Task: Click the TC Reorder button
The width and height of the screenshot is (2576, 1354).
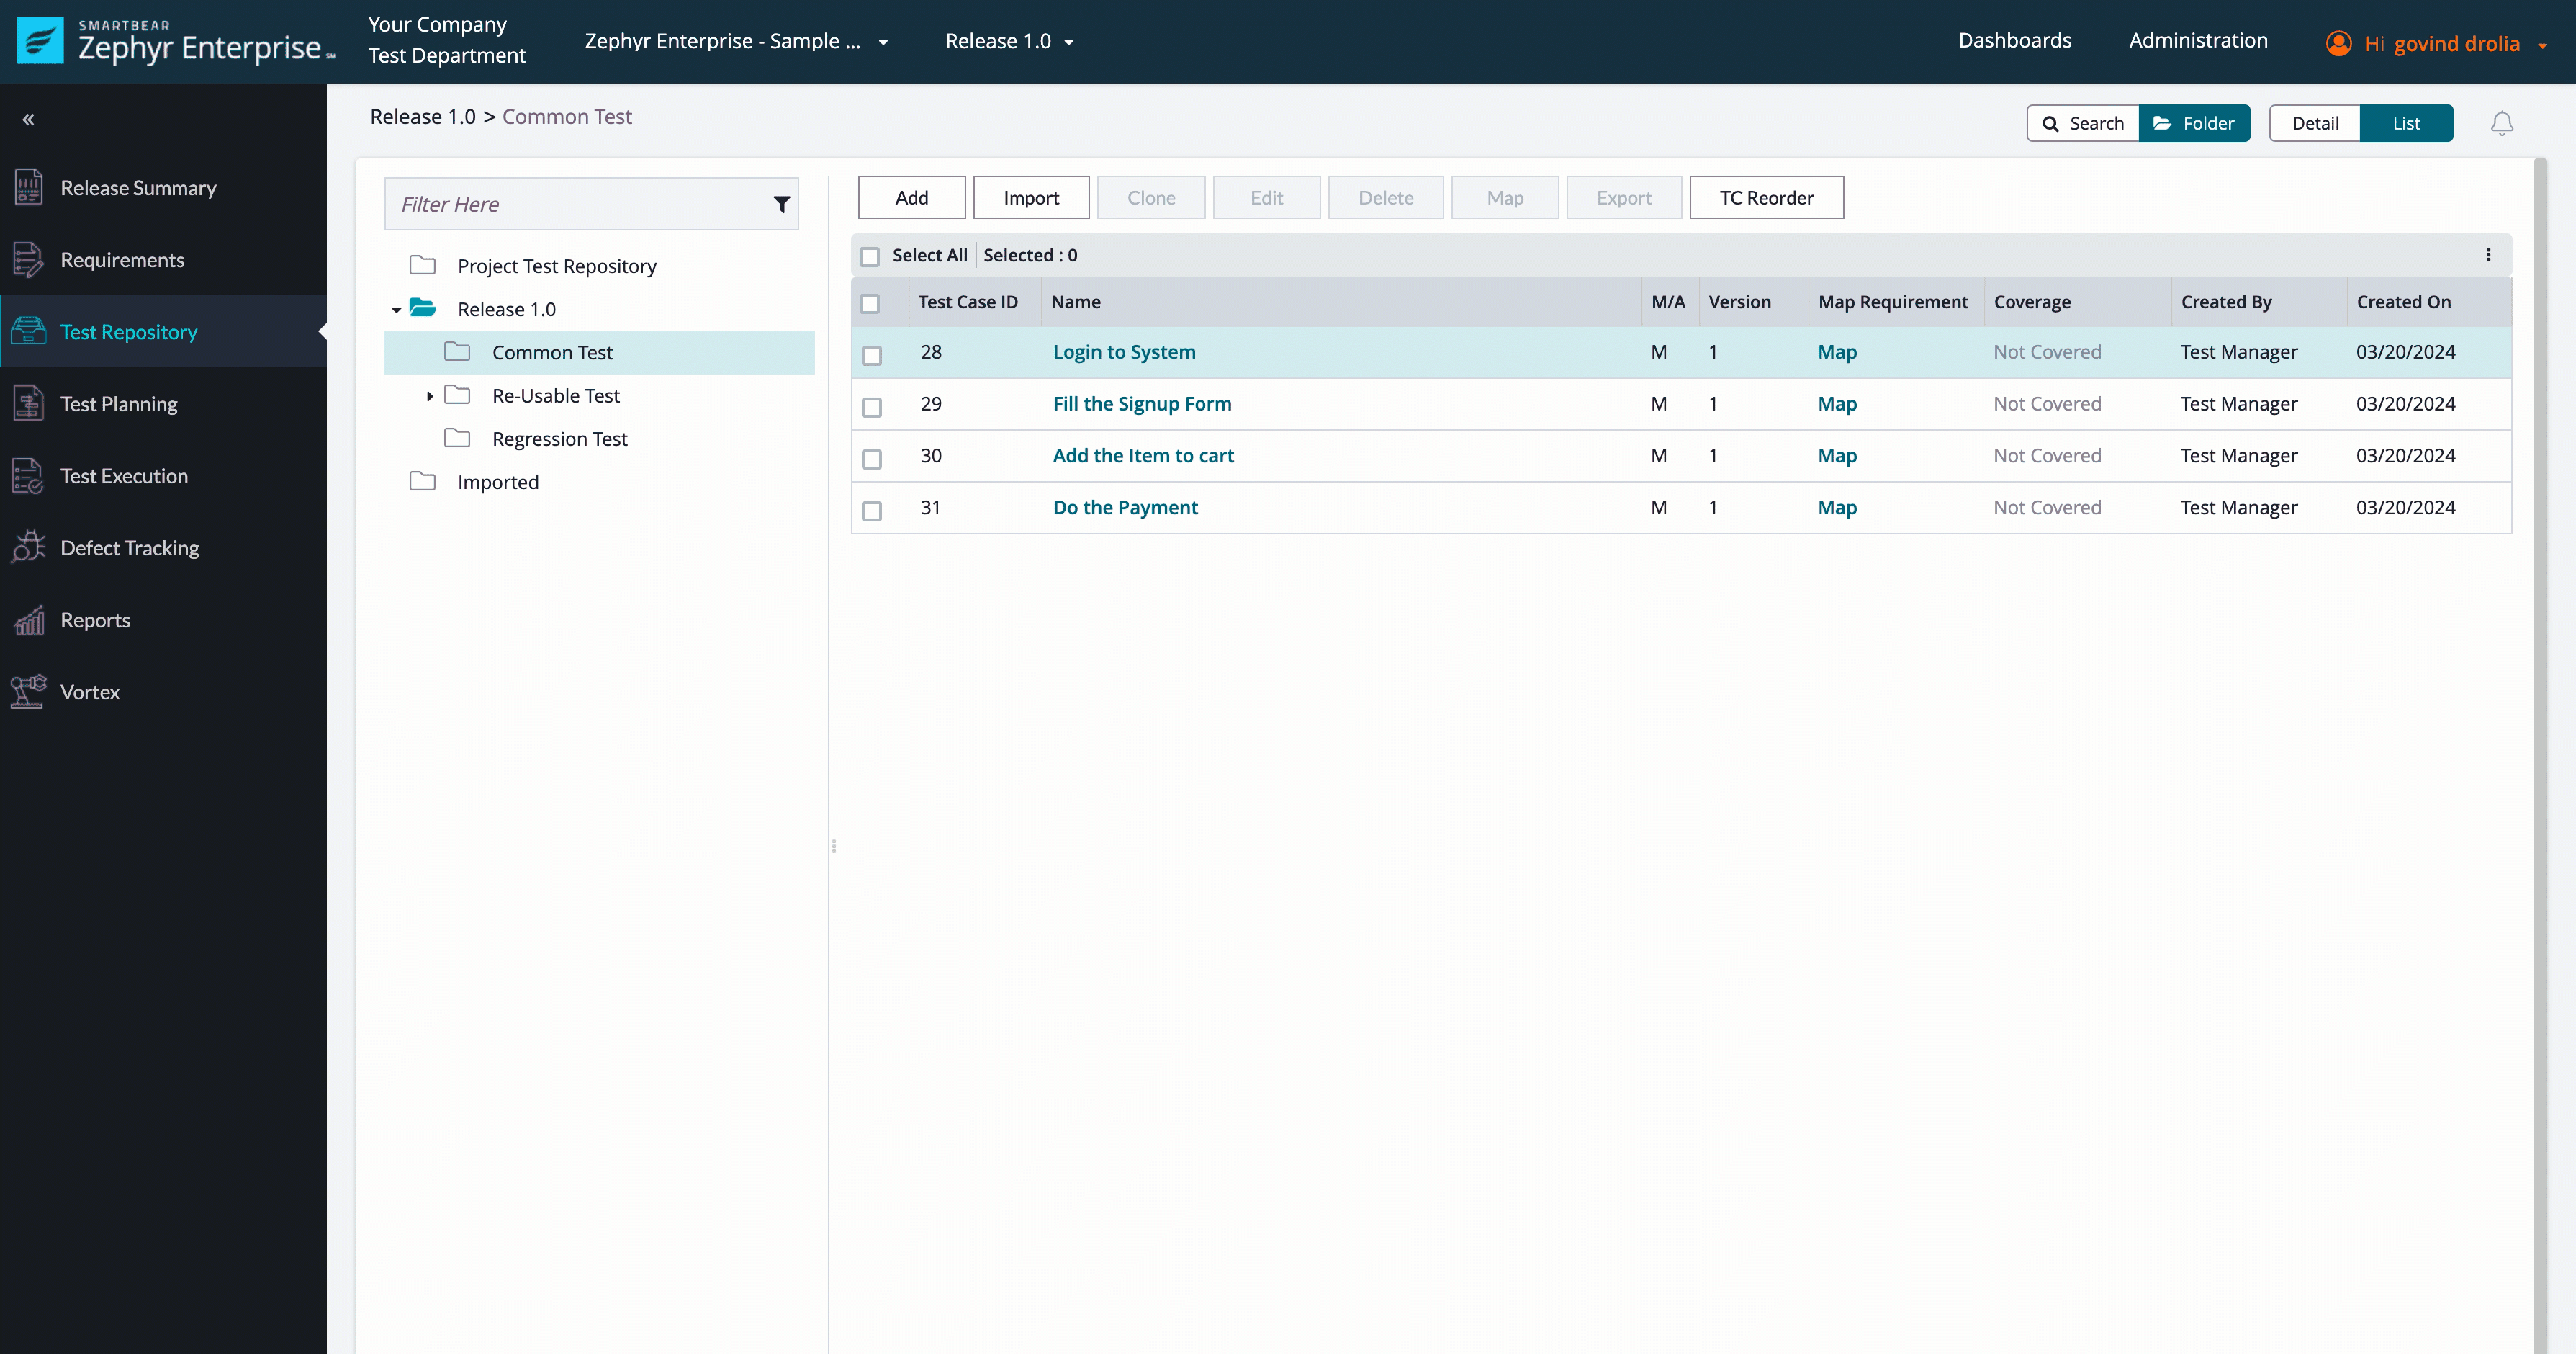Action: pos(1767,196)
